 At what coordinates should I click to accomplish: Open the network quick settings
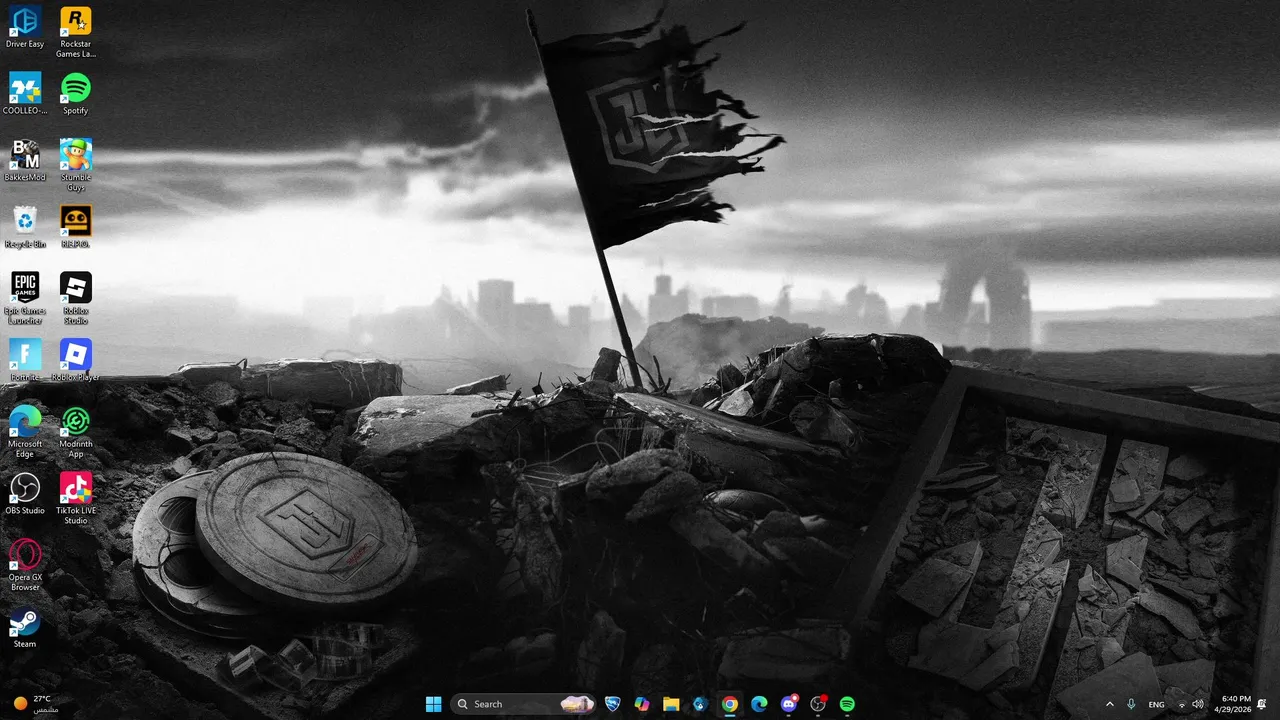point(1181,704)
